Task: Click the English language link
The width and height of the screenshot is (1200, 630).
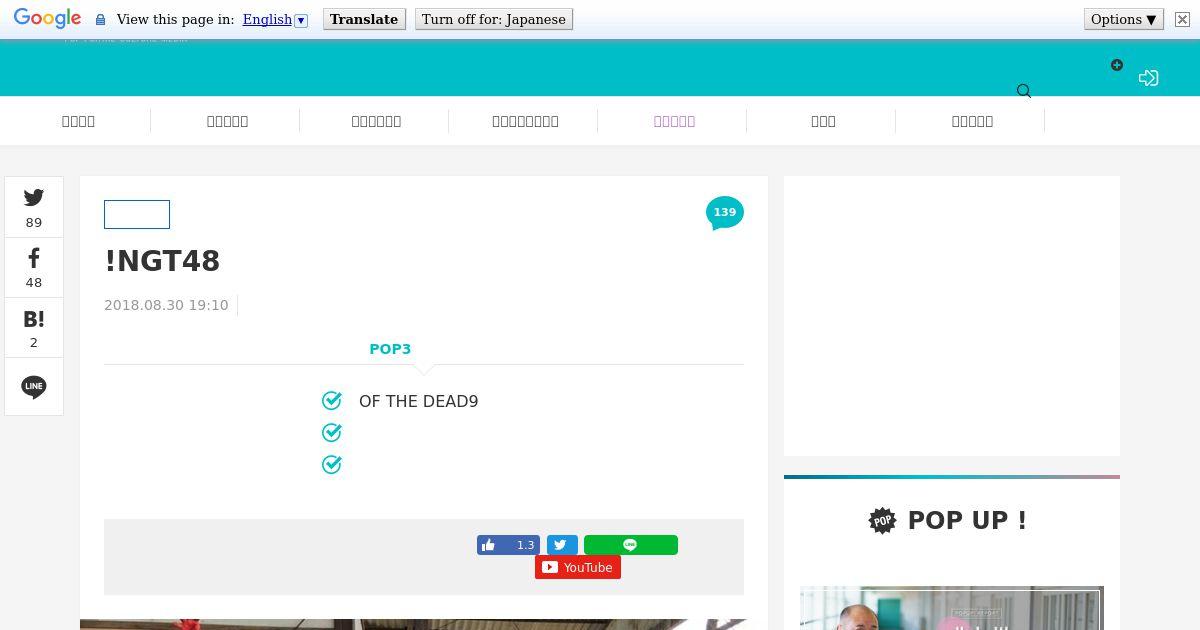Action: tap(267, 19)
